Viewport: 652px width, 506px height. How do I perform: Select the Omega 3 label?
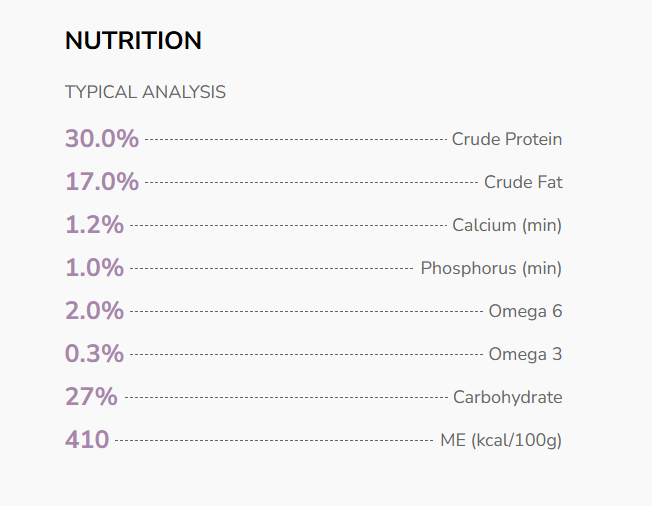(x=525, y=354)
